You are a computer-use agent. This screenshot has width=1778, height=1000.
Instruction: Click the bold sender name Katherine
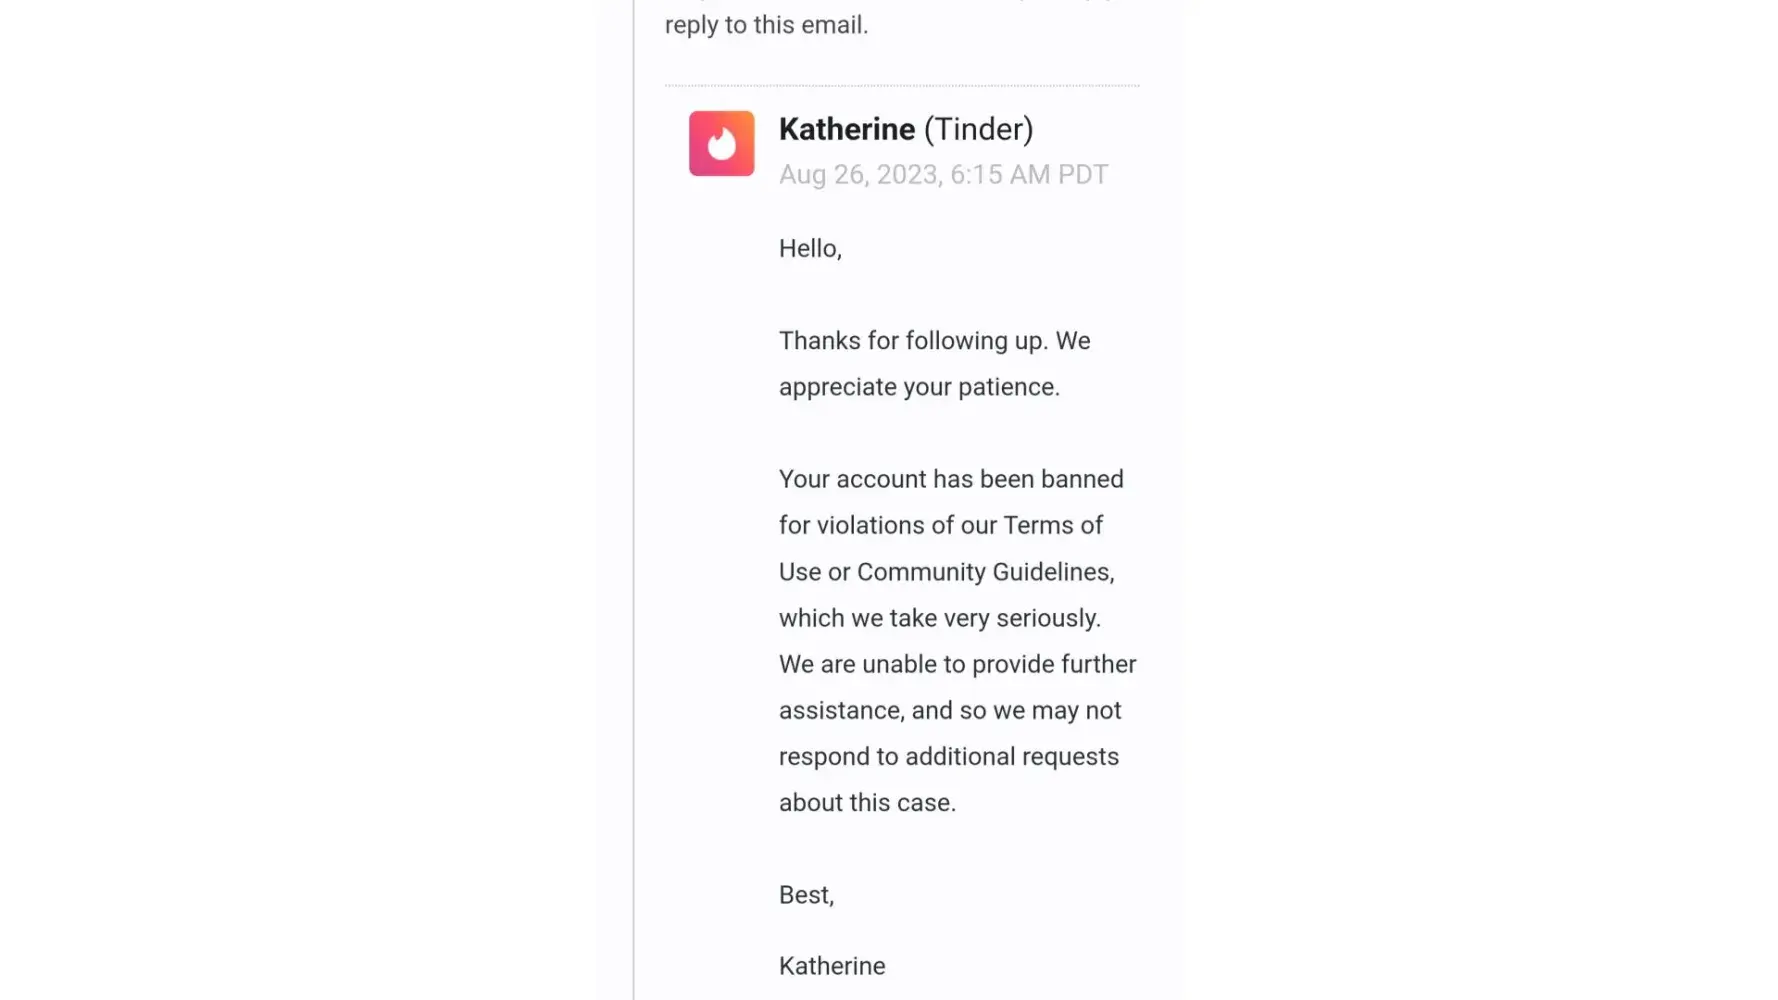(x=846, y=129)
